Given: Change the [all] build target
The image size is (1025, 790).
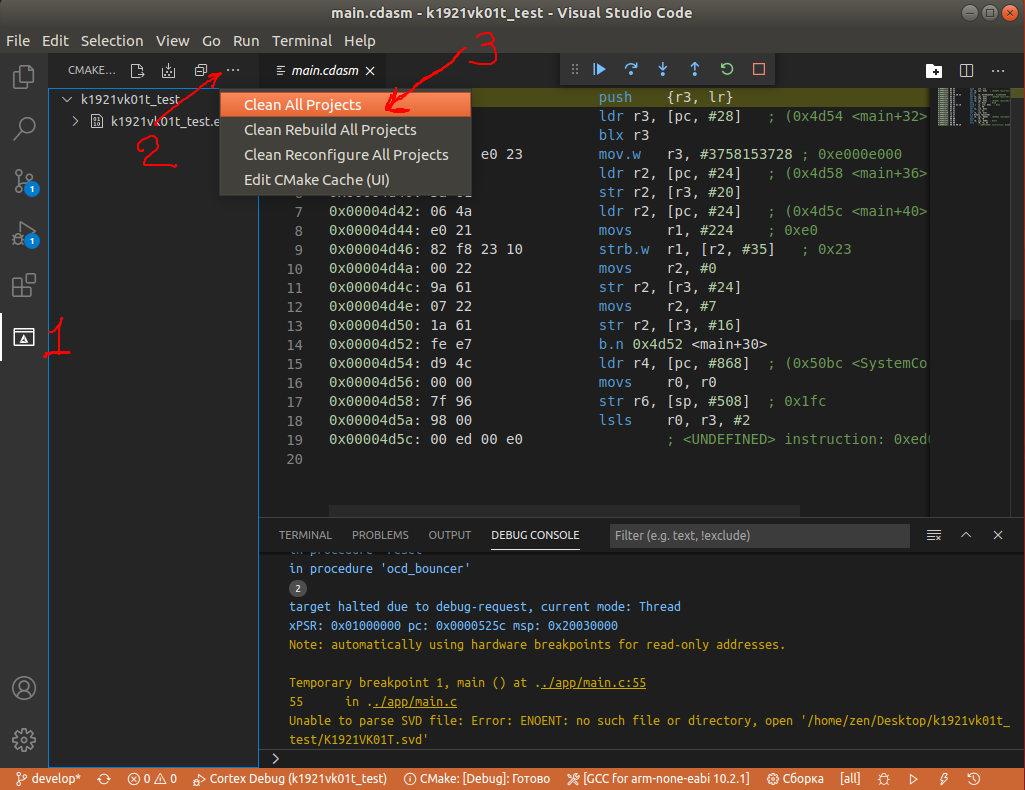Looking at the screenshot, I should coord(850,779).
